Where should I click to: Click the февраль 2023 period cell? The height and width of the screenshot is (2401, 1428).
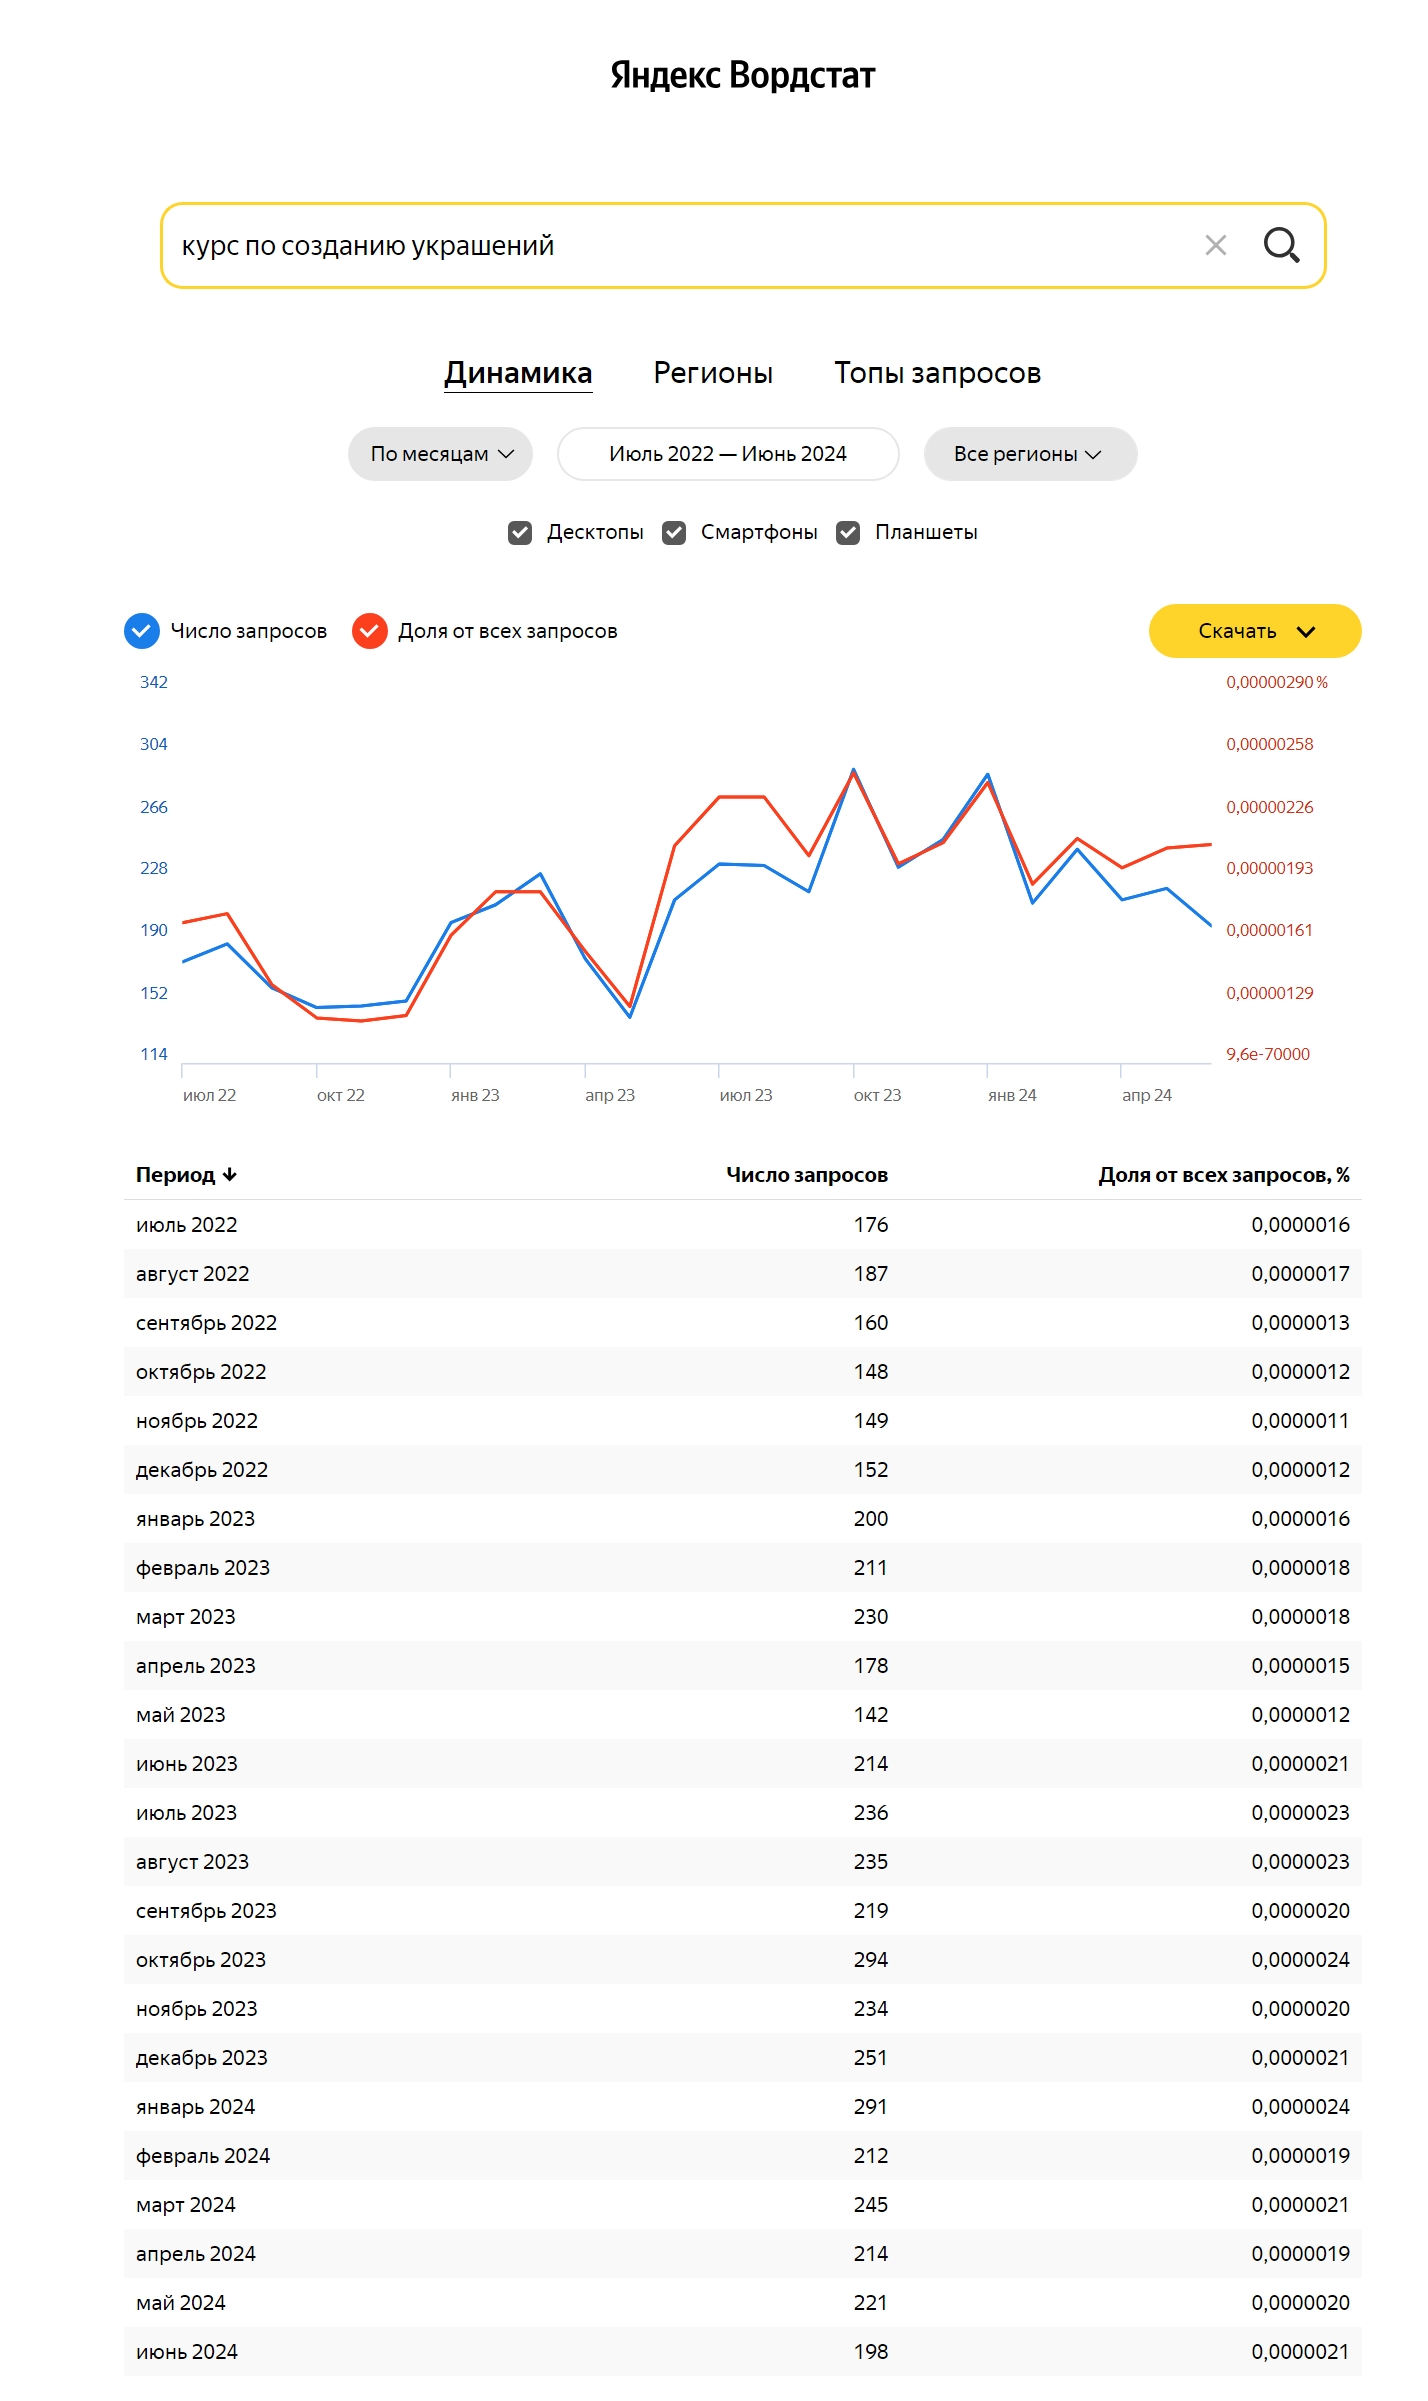[203, 1568]
